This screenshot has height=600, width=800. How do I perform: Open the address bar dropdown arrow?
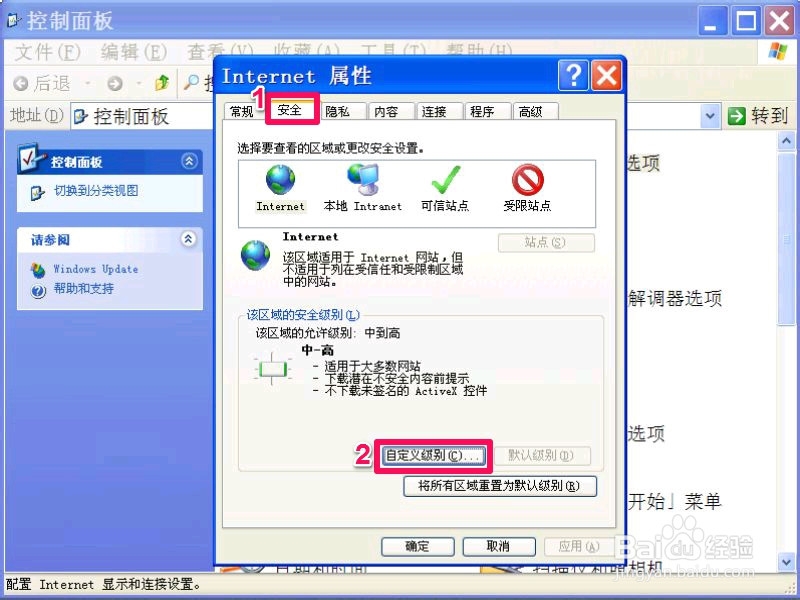click(710, 116)
